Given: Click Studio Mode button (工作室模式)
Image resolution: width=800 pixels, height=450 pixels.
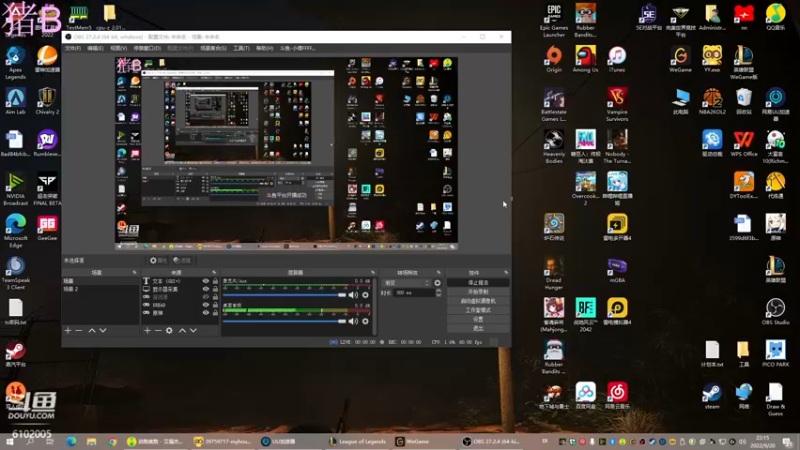Looking at the screenshot, I should (478, 310).
